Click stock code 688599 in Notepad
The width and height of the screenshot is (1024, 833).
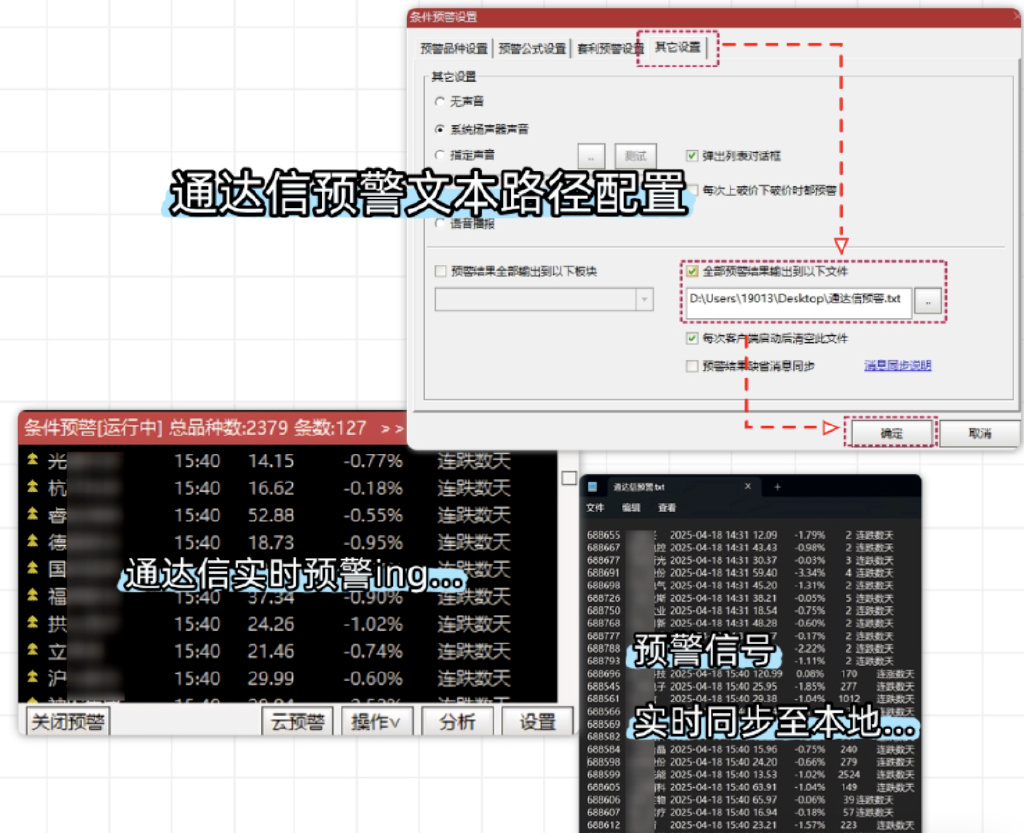pyautogui.click(x=603, y=774)
